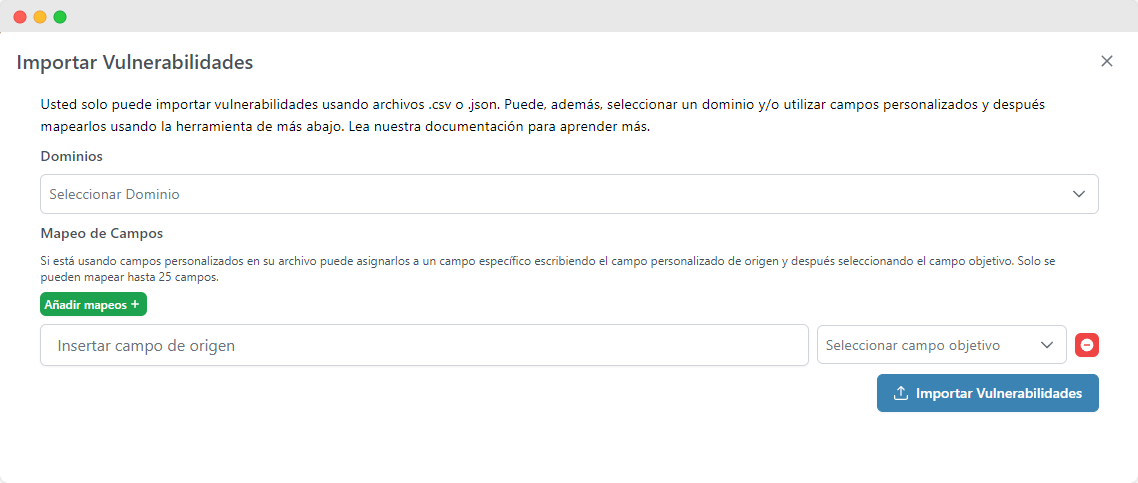Close the Importar Vulnerabilidades dialog with X

(x=1107, y=62)
